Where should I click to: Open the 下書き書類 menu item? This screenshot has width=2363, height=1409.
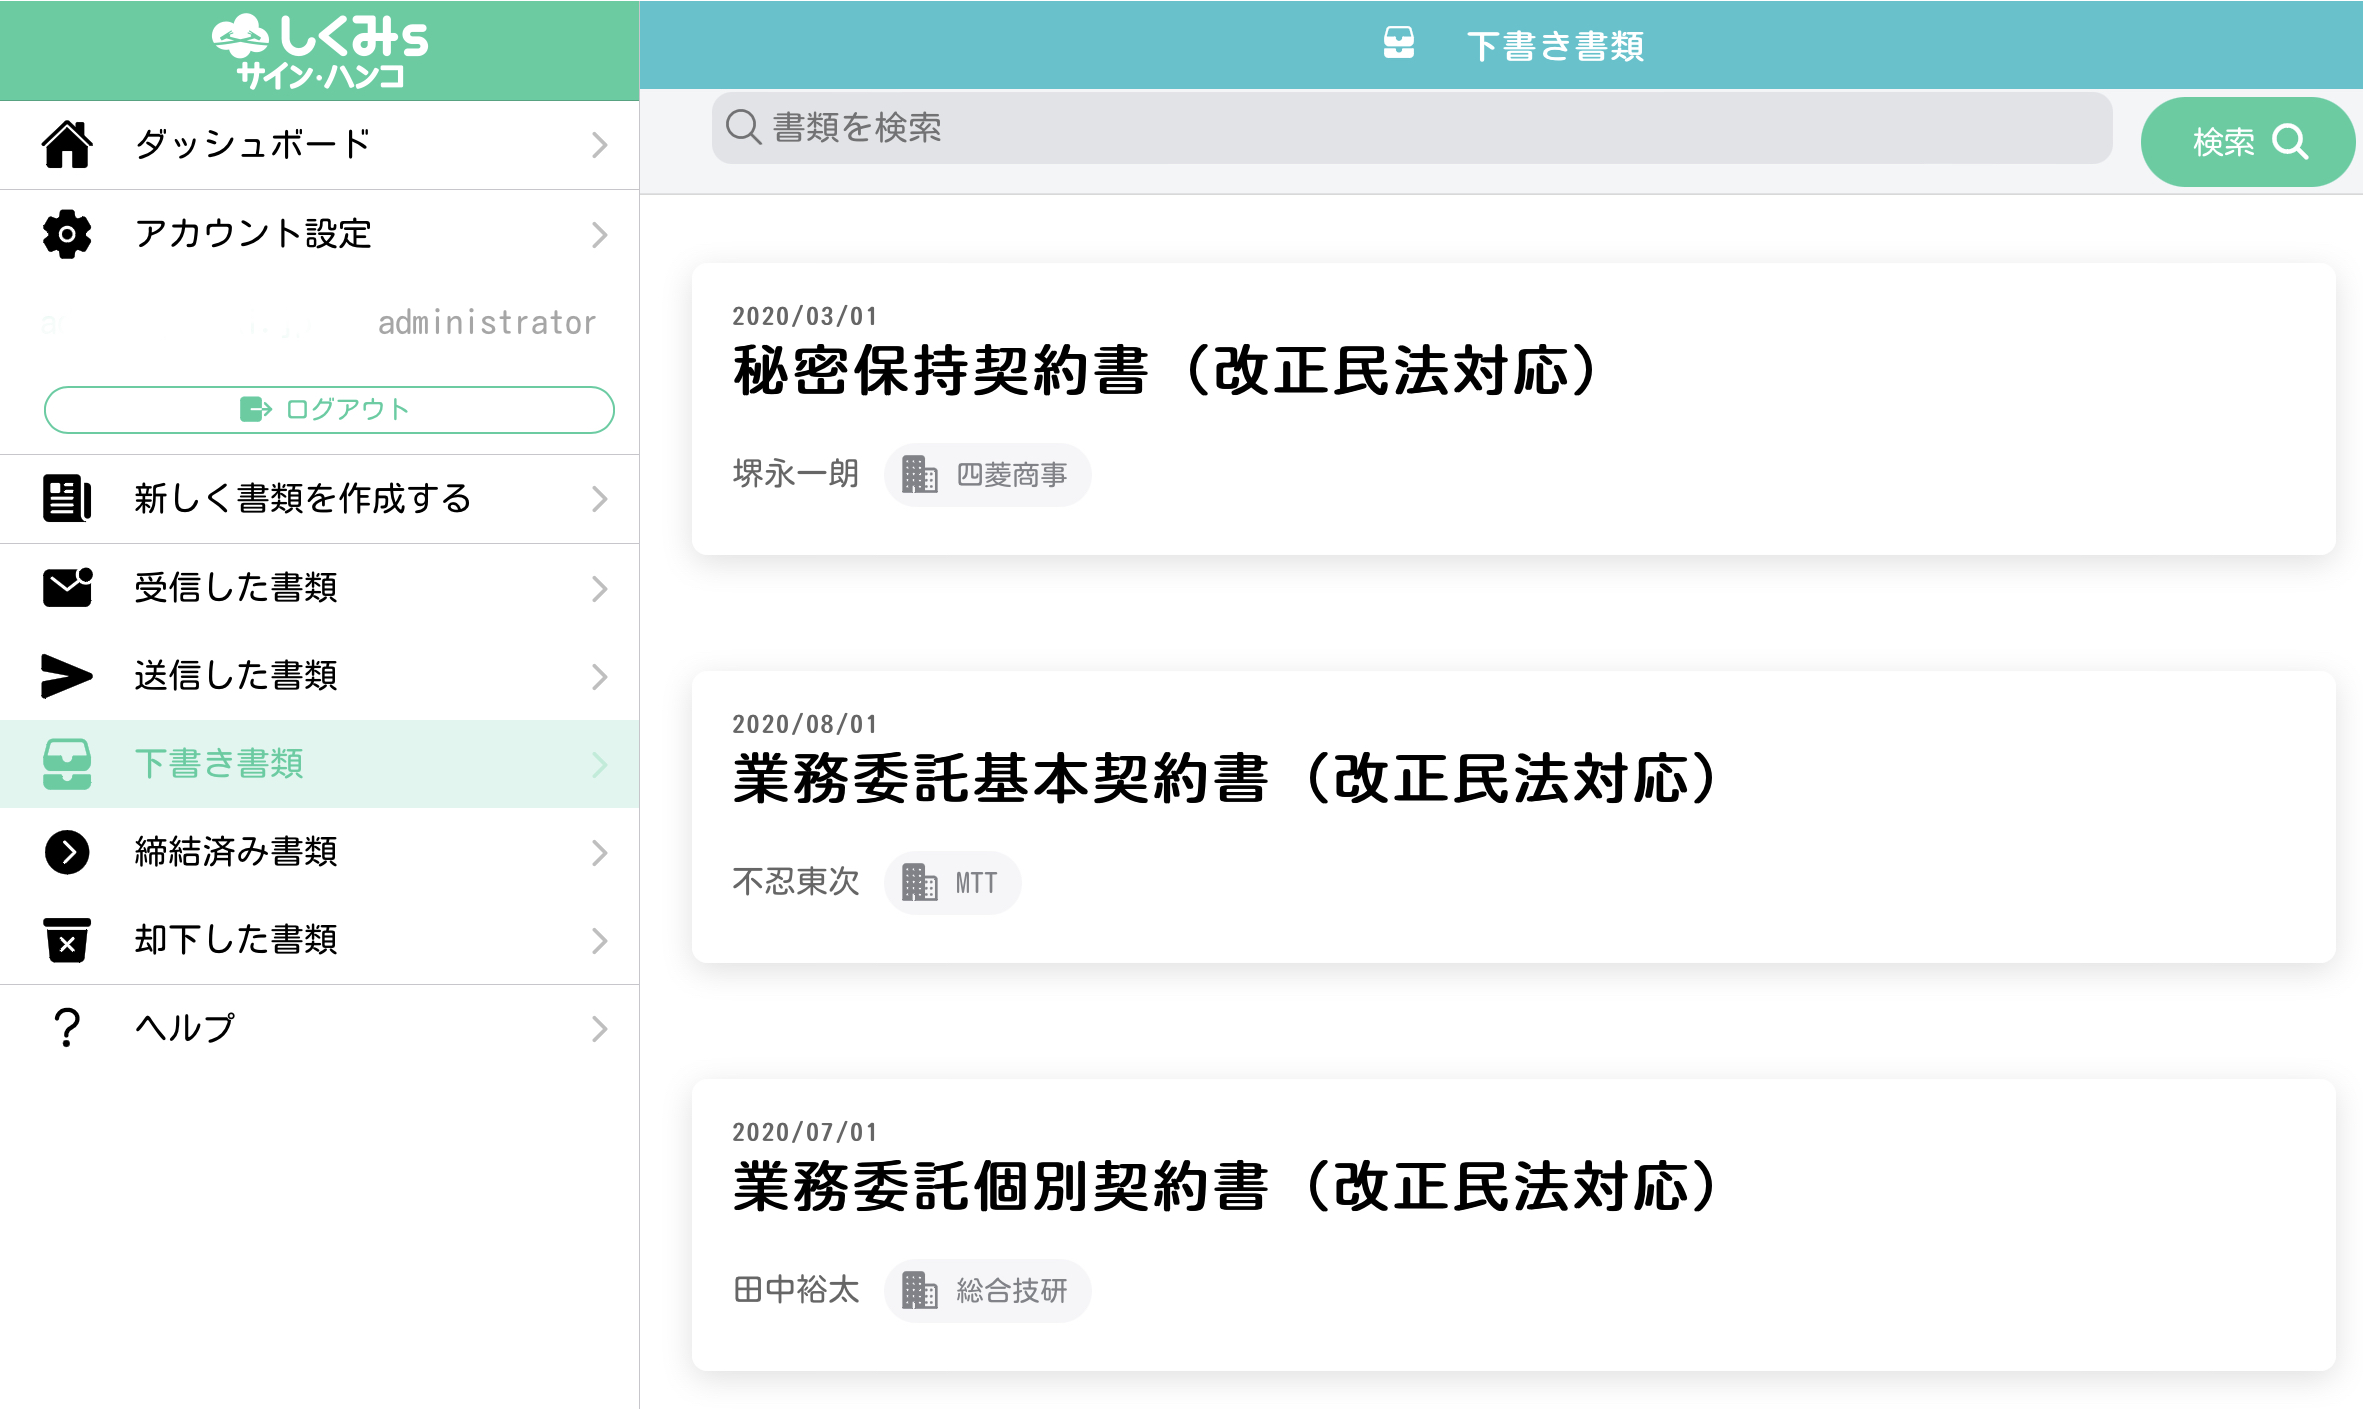point(219,764)
